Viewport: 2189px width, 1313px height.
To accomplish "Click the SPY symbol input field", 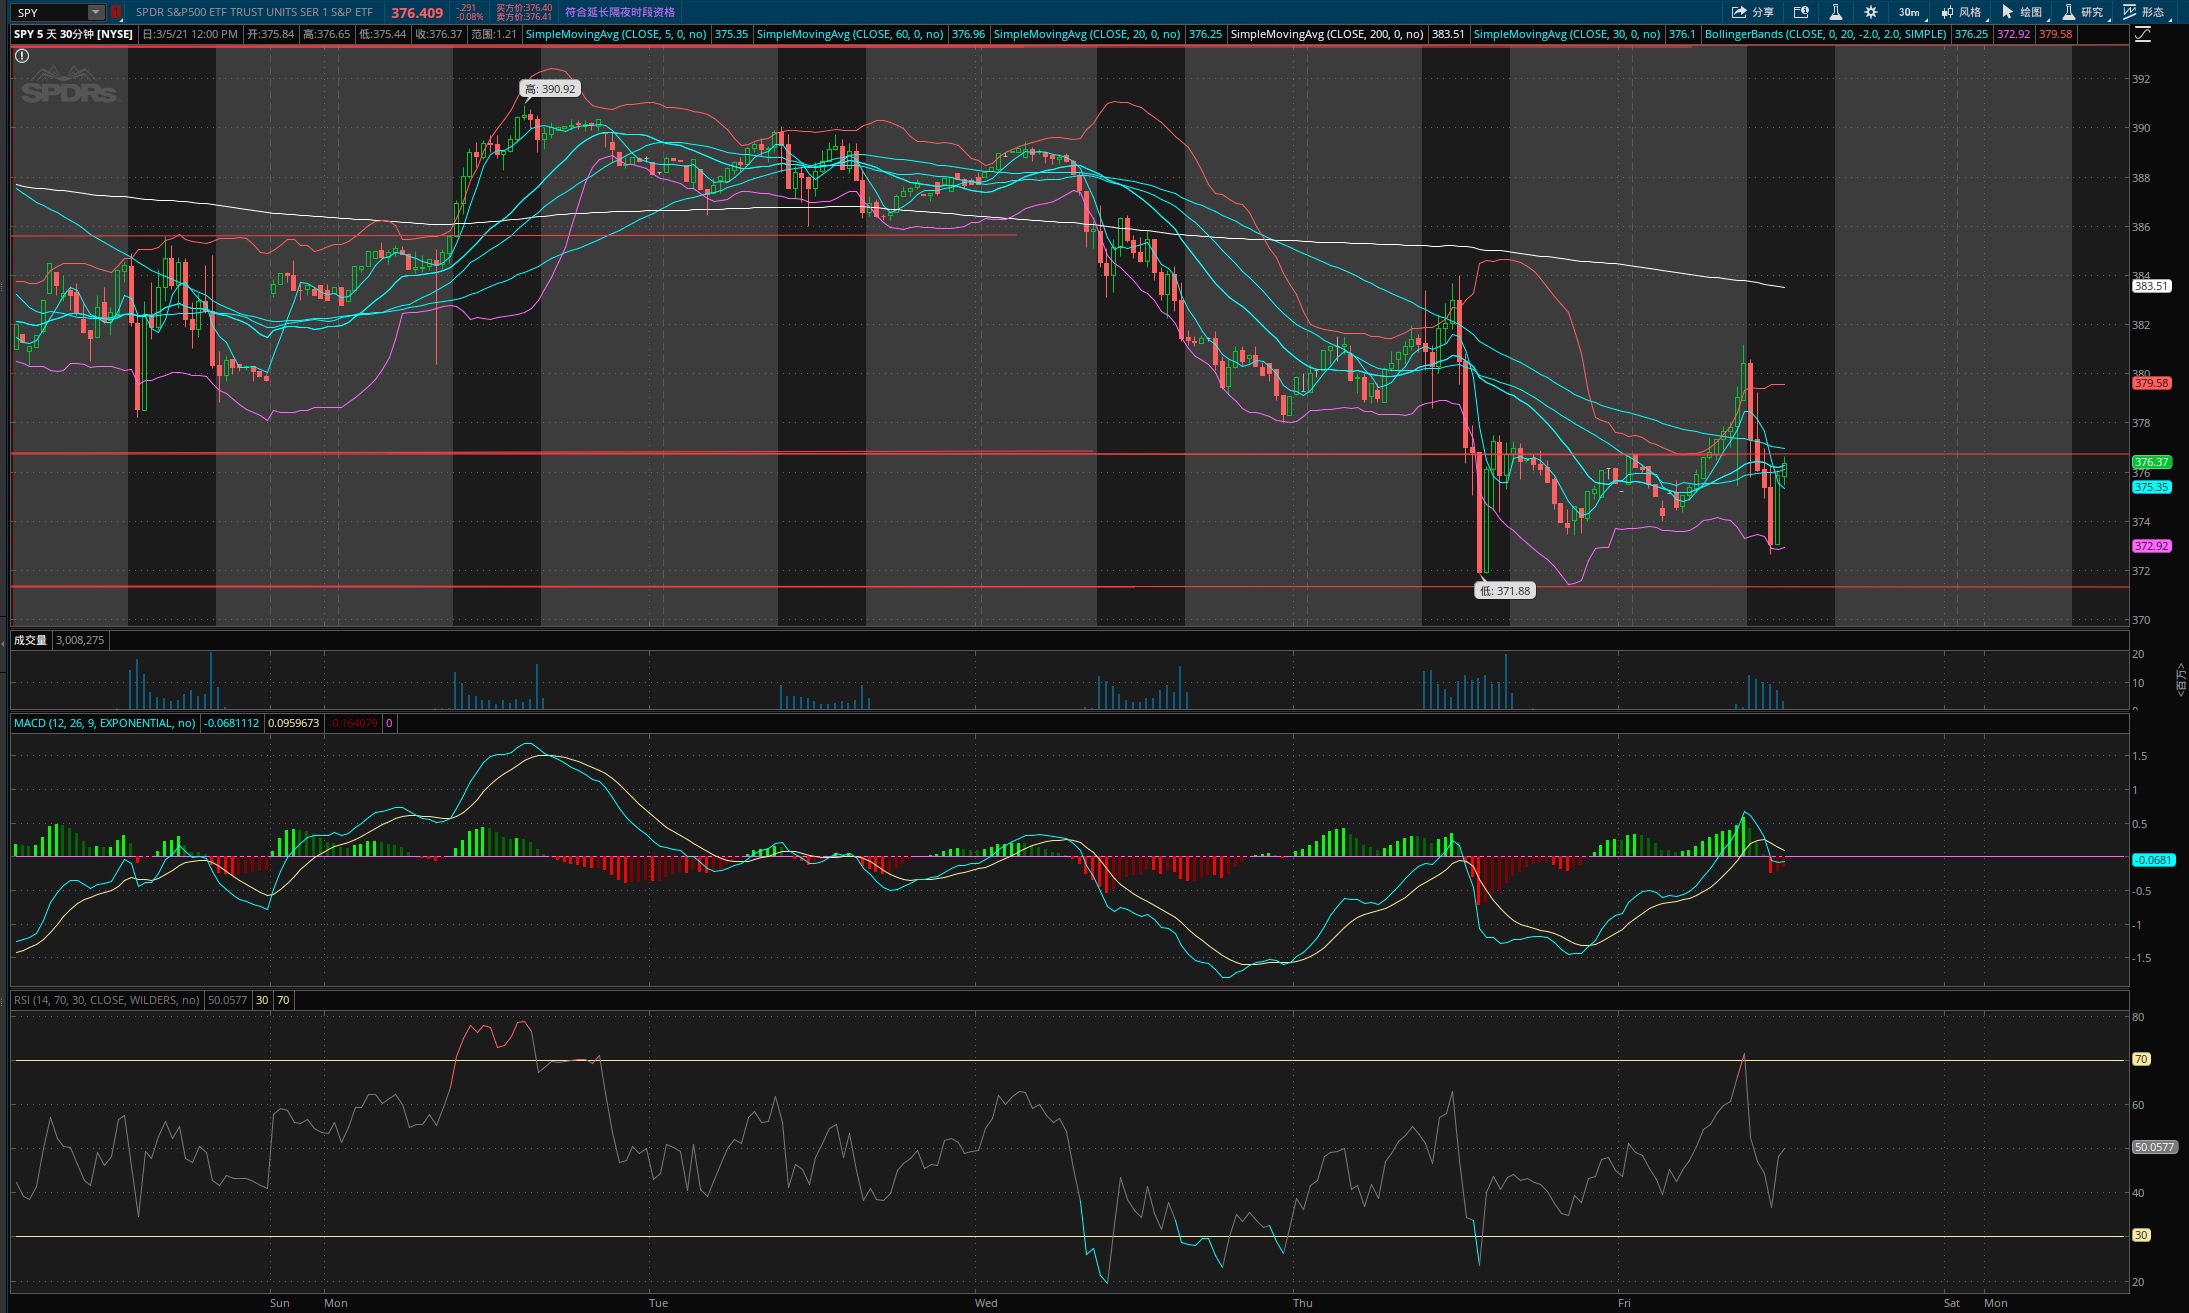I will tap(50, 12).
